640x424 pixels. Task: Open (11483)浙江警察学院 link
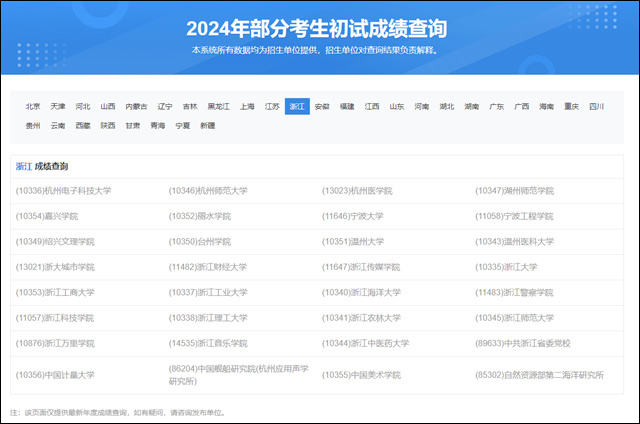click(514, 293)
